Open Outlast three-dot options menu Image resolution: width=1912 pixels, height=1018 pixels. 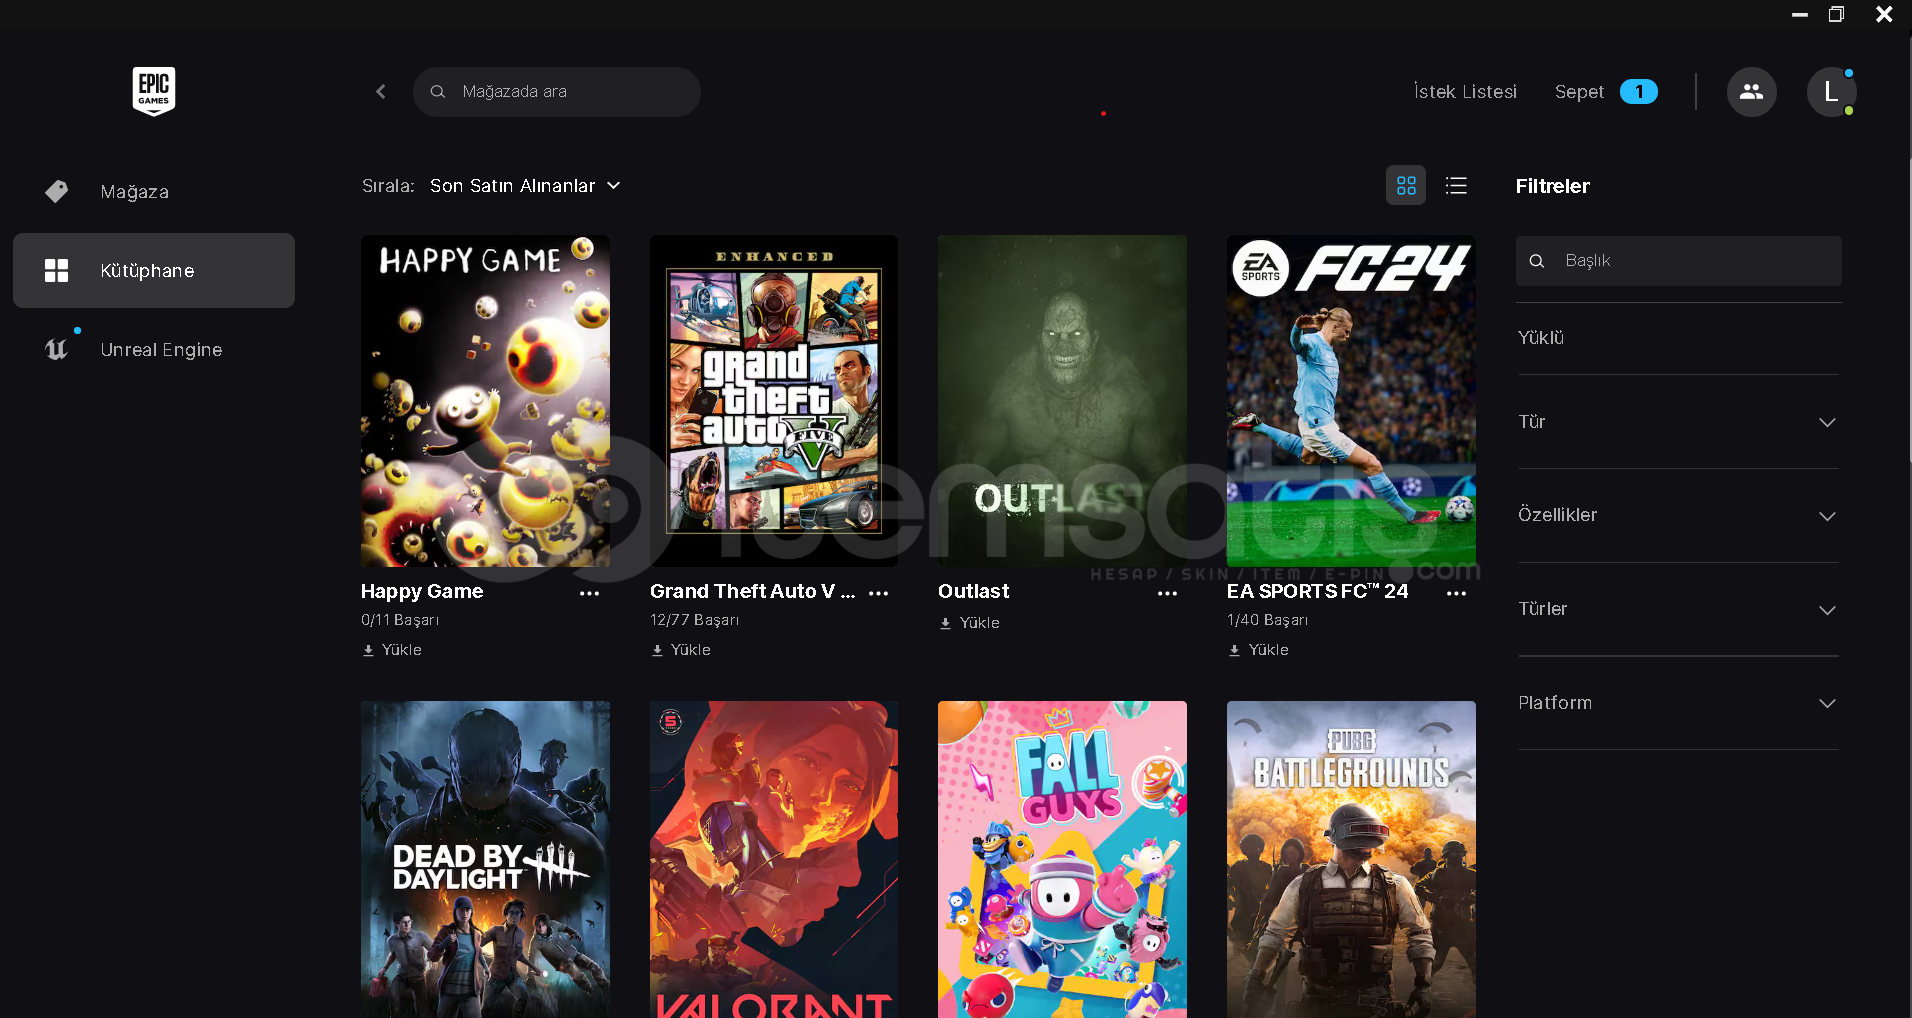(x=1167, y=593)
